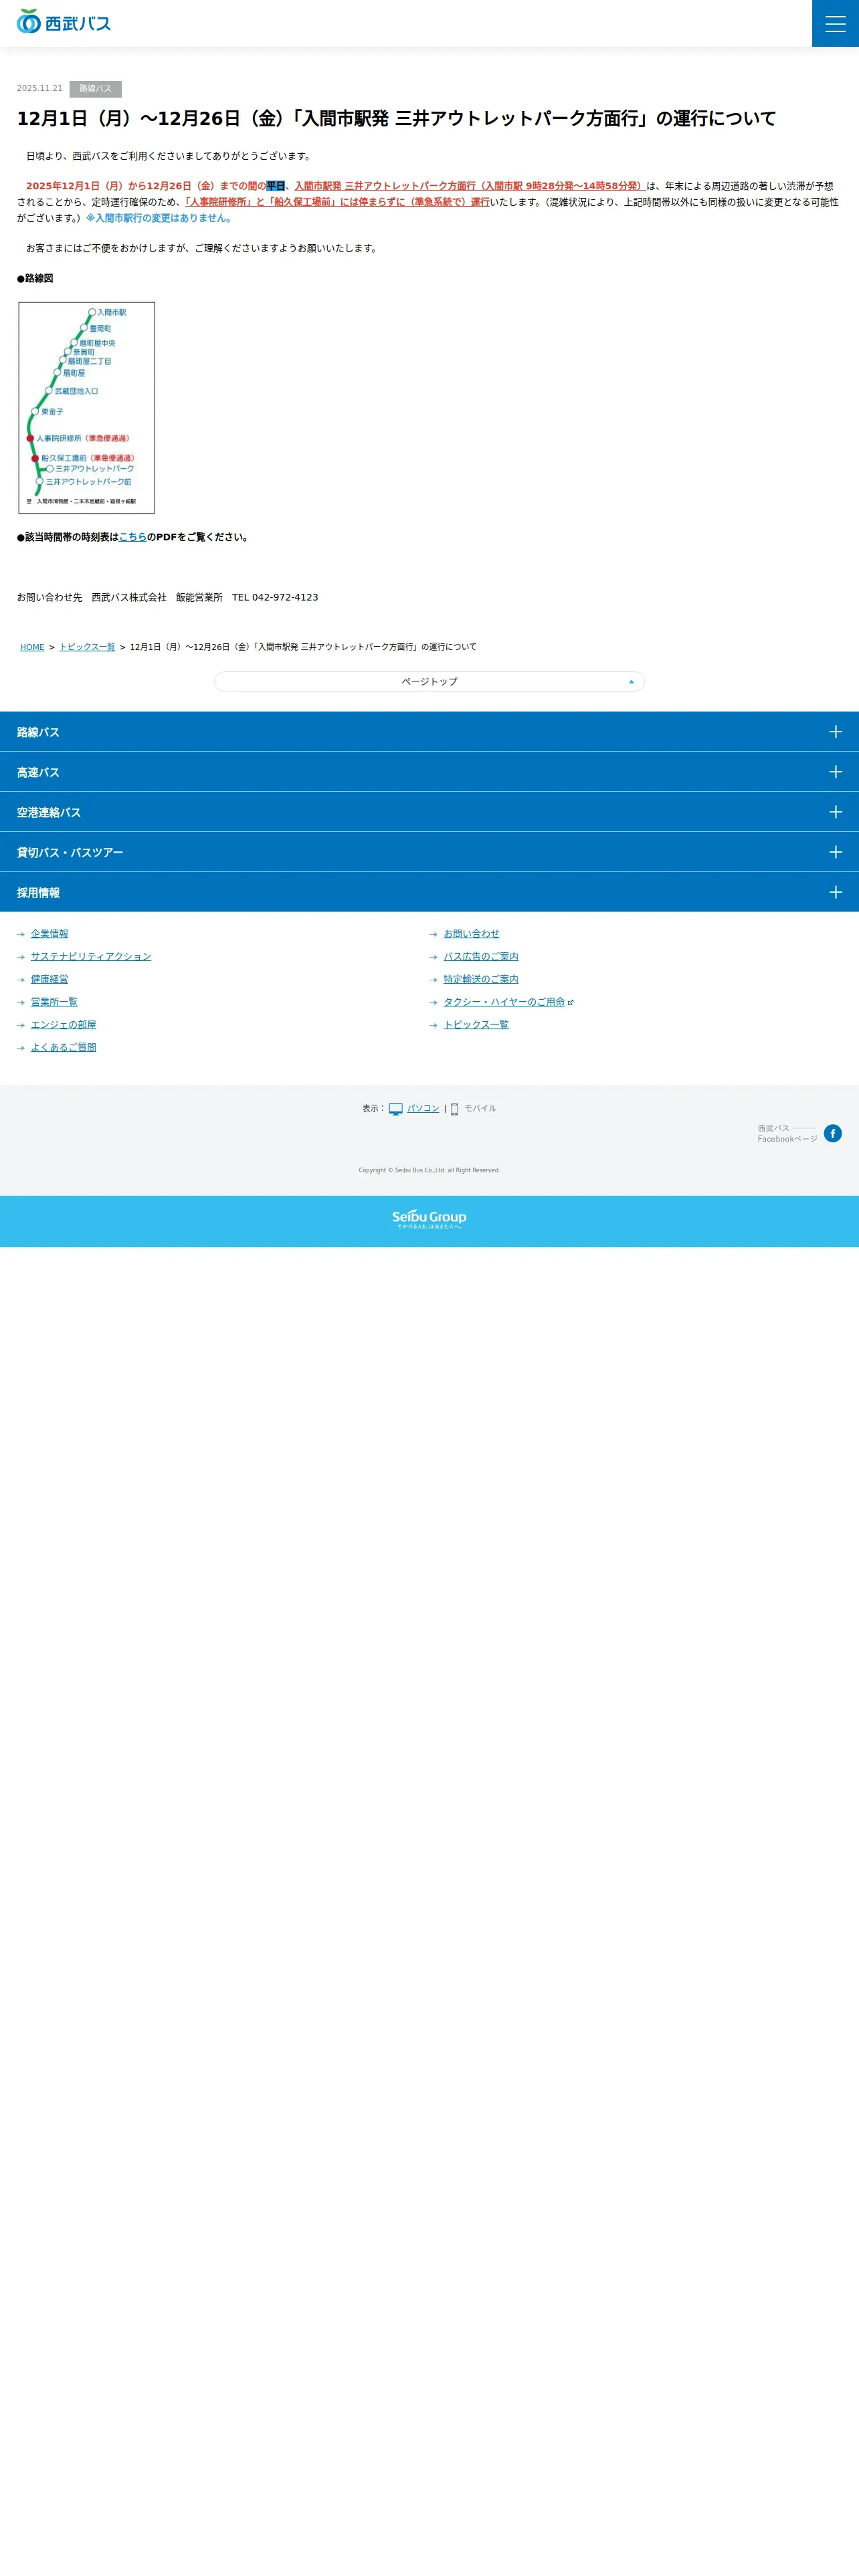Click the Seibu Bus logo
Screen dimensions: 859x2576
[64, 22]
